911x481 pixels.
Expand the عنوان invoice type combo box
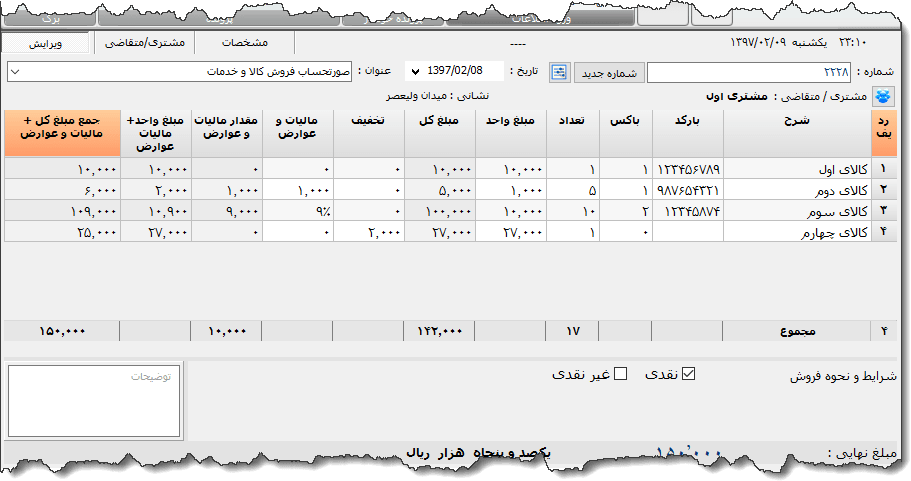click(14, 72)
